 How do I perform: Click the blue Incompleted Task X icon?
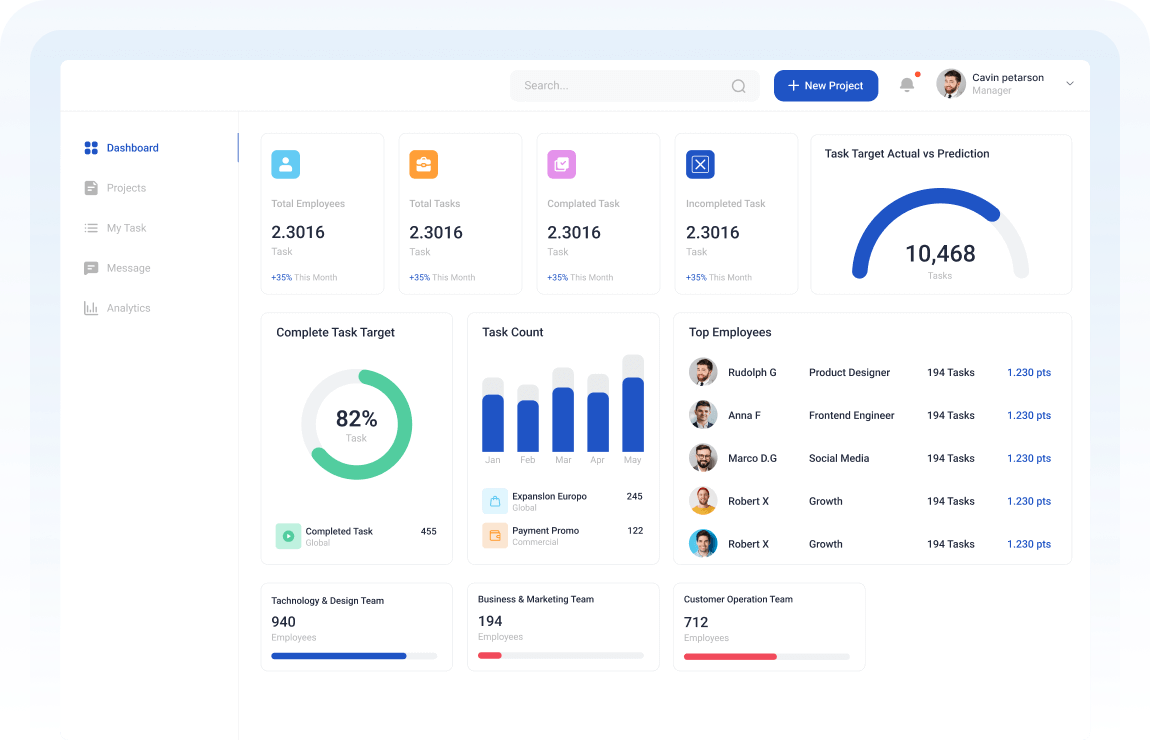click(700, 165)
